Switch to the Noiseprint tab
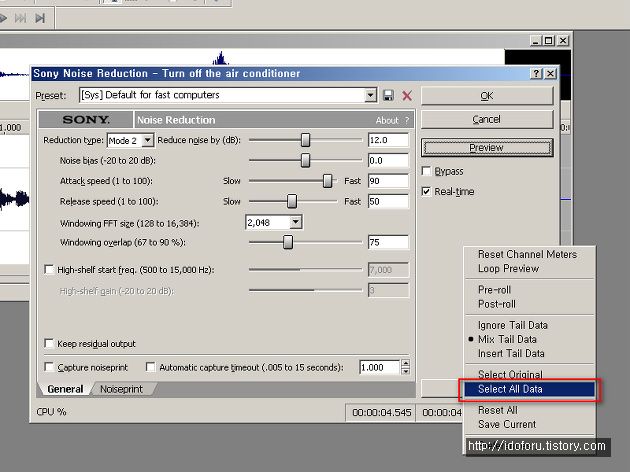 pos(121,389)
